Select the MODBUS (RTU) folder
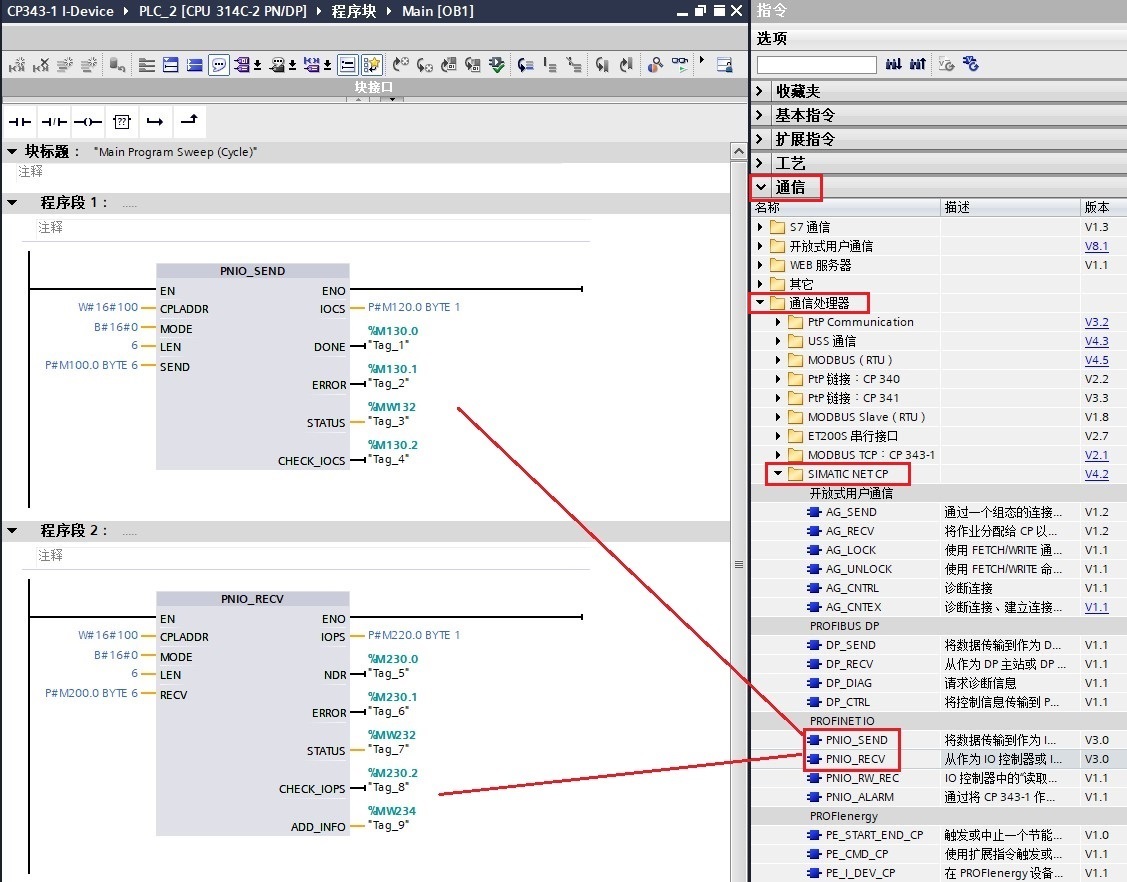This screenshot has width=1127, height=882. [850, 359]
